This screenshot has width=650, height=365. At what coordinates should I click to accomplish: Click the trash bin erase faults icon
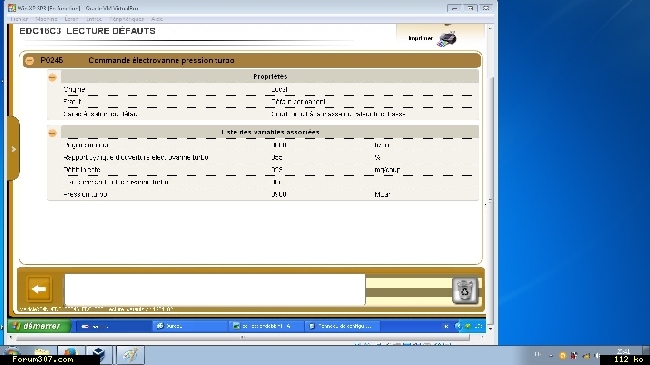tap(465, 290)
